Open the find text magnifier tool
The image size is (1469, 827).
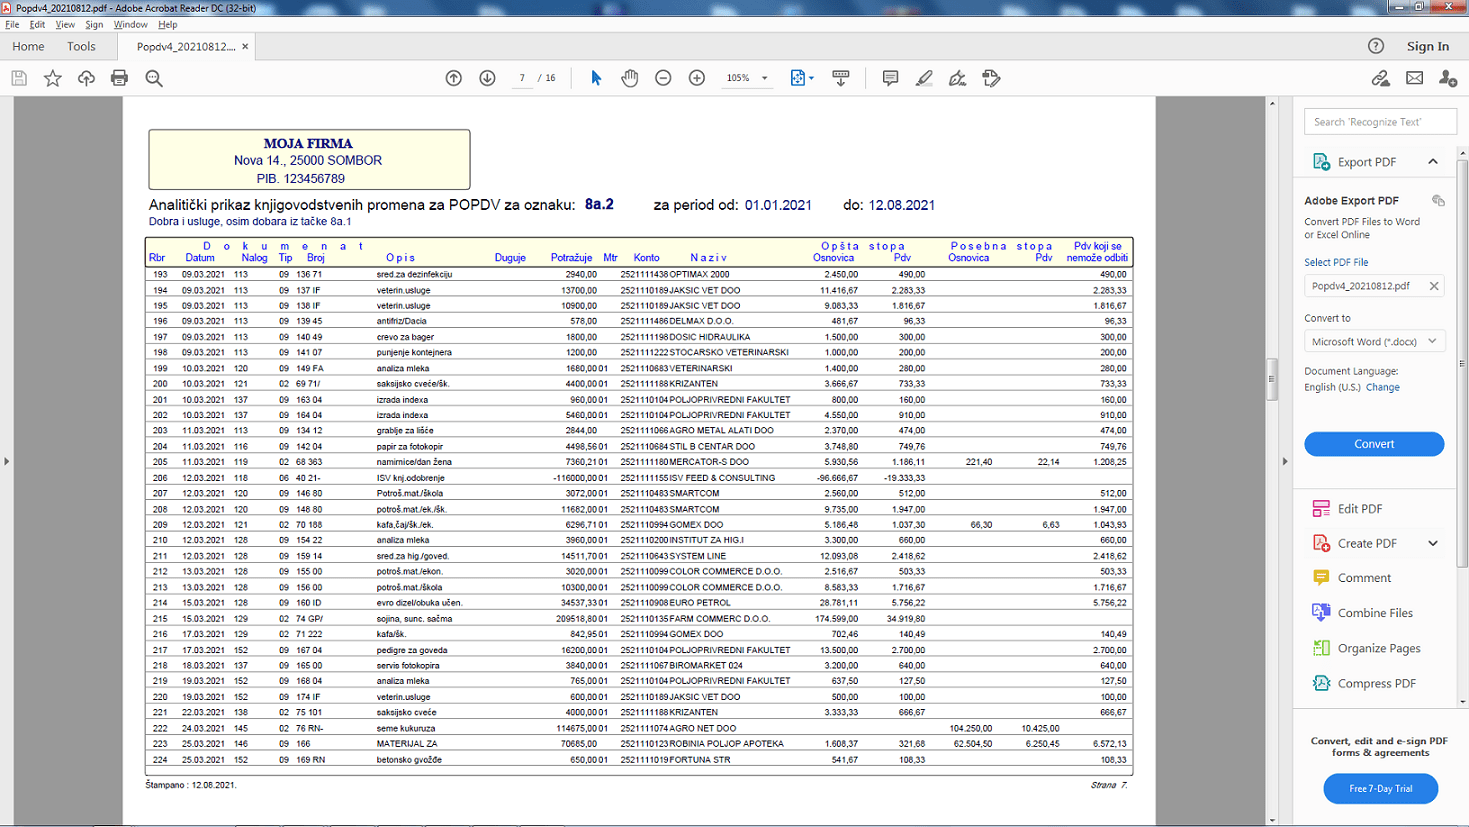(x=154, y=78)
